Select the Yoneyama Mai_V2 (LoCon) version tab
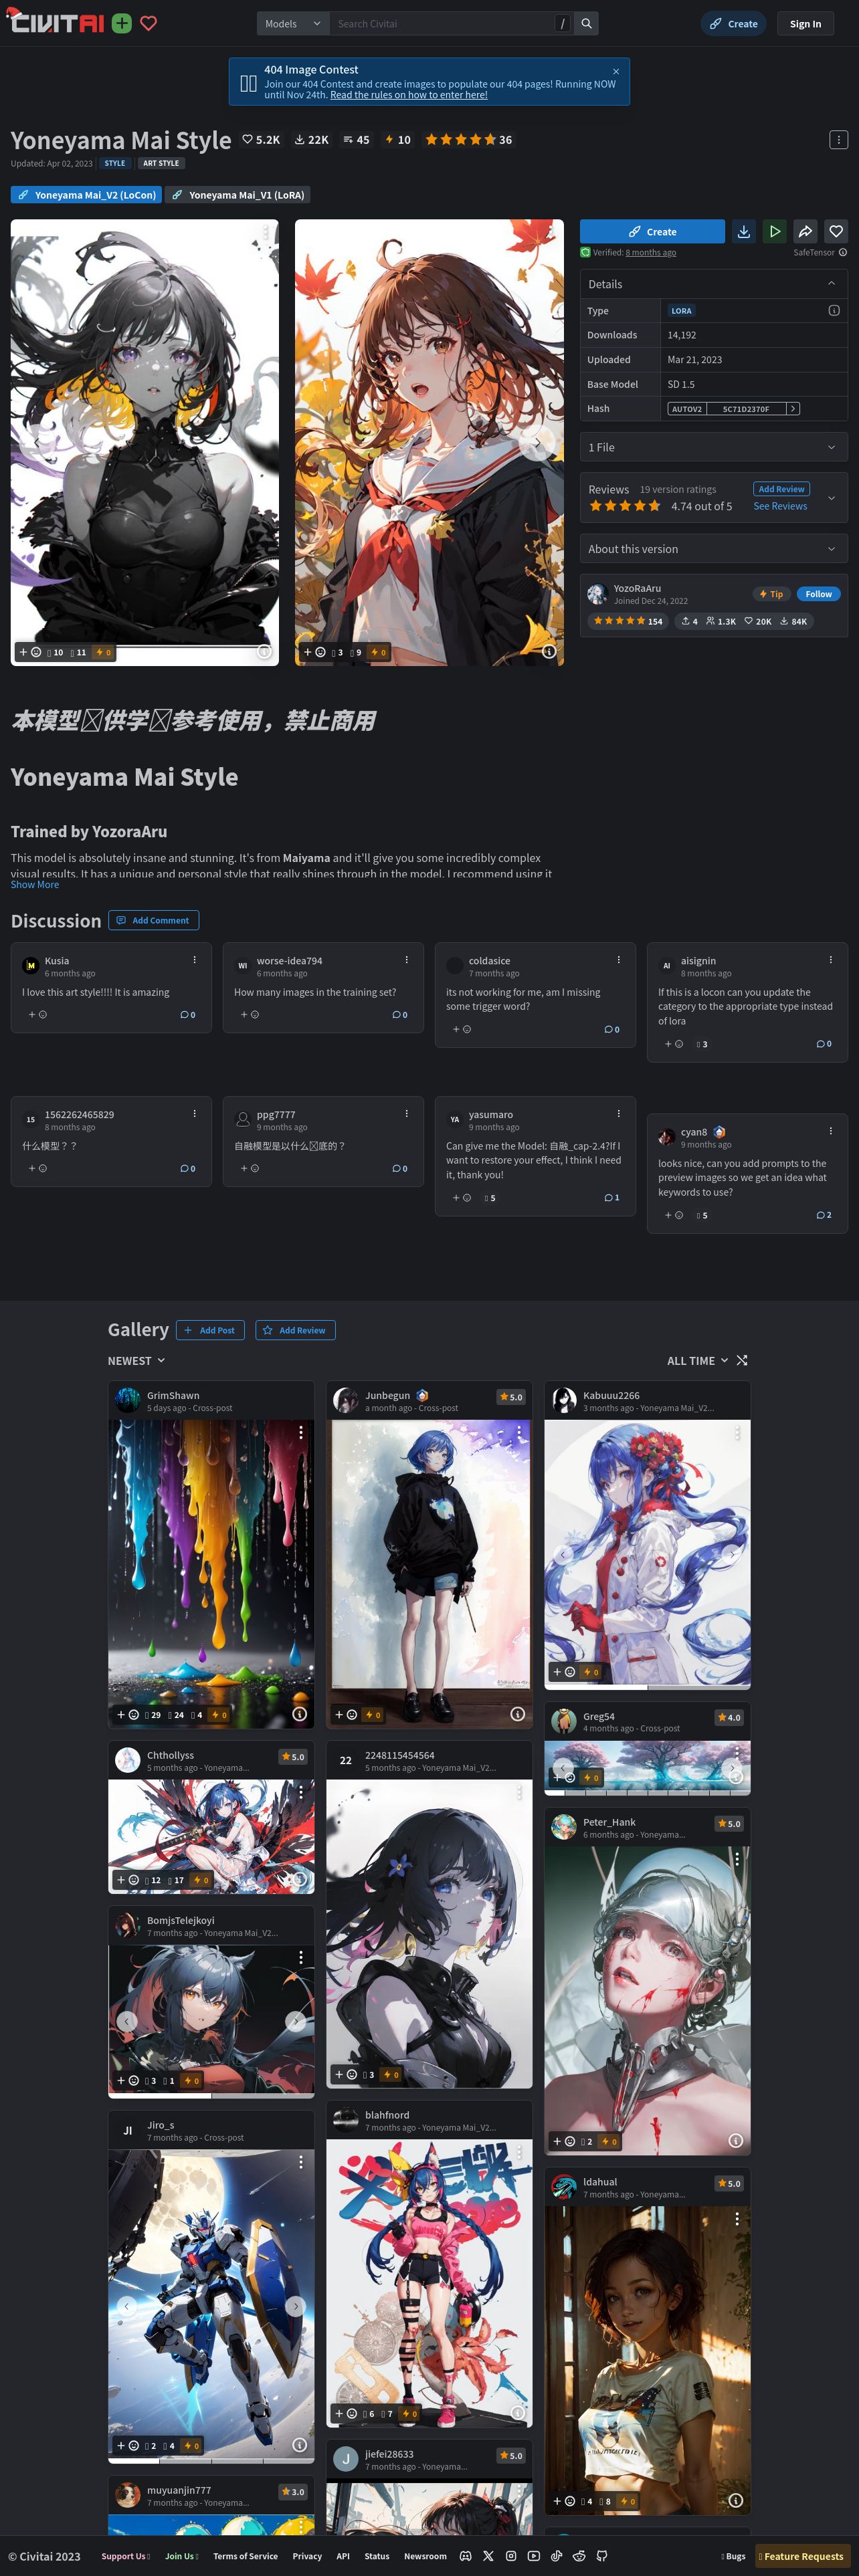This screenshot has height=2576, width=859. 87,195
